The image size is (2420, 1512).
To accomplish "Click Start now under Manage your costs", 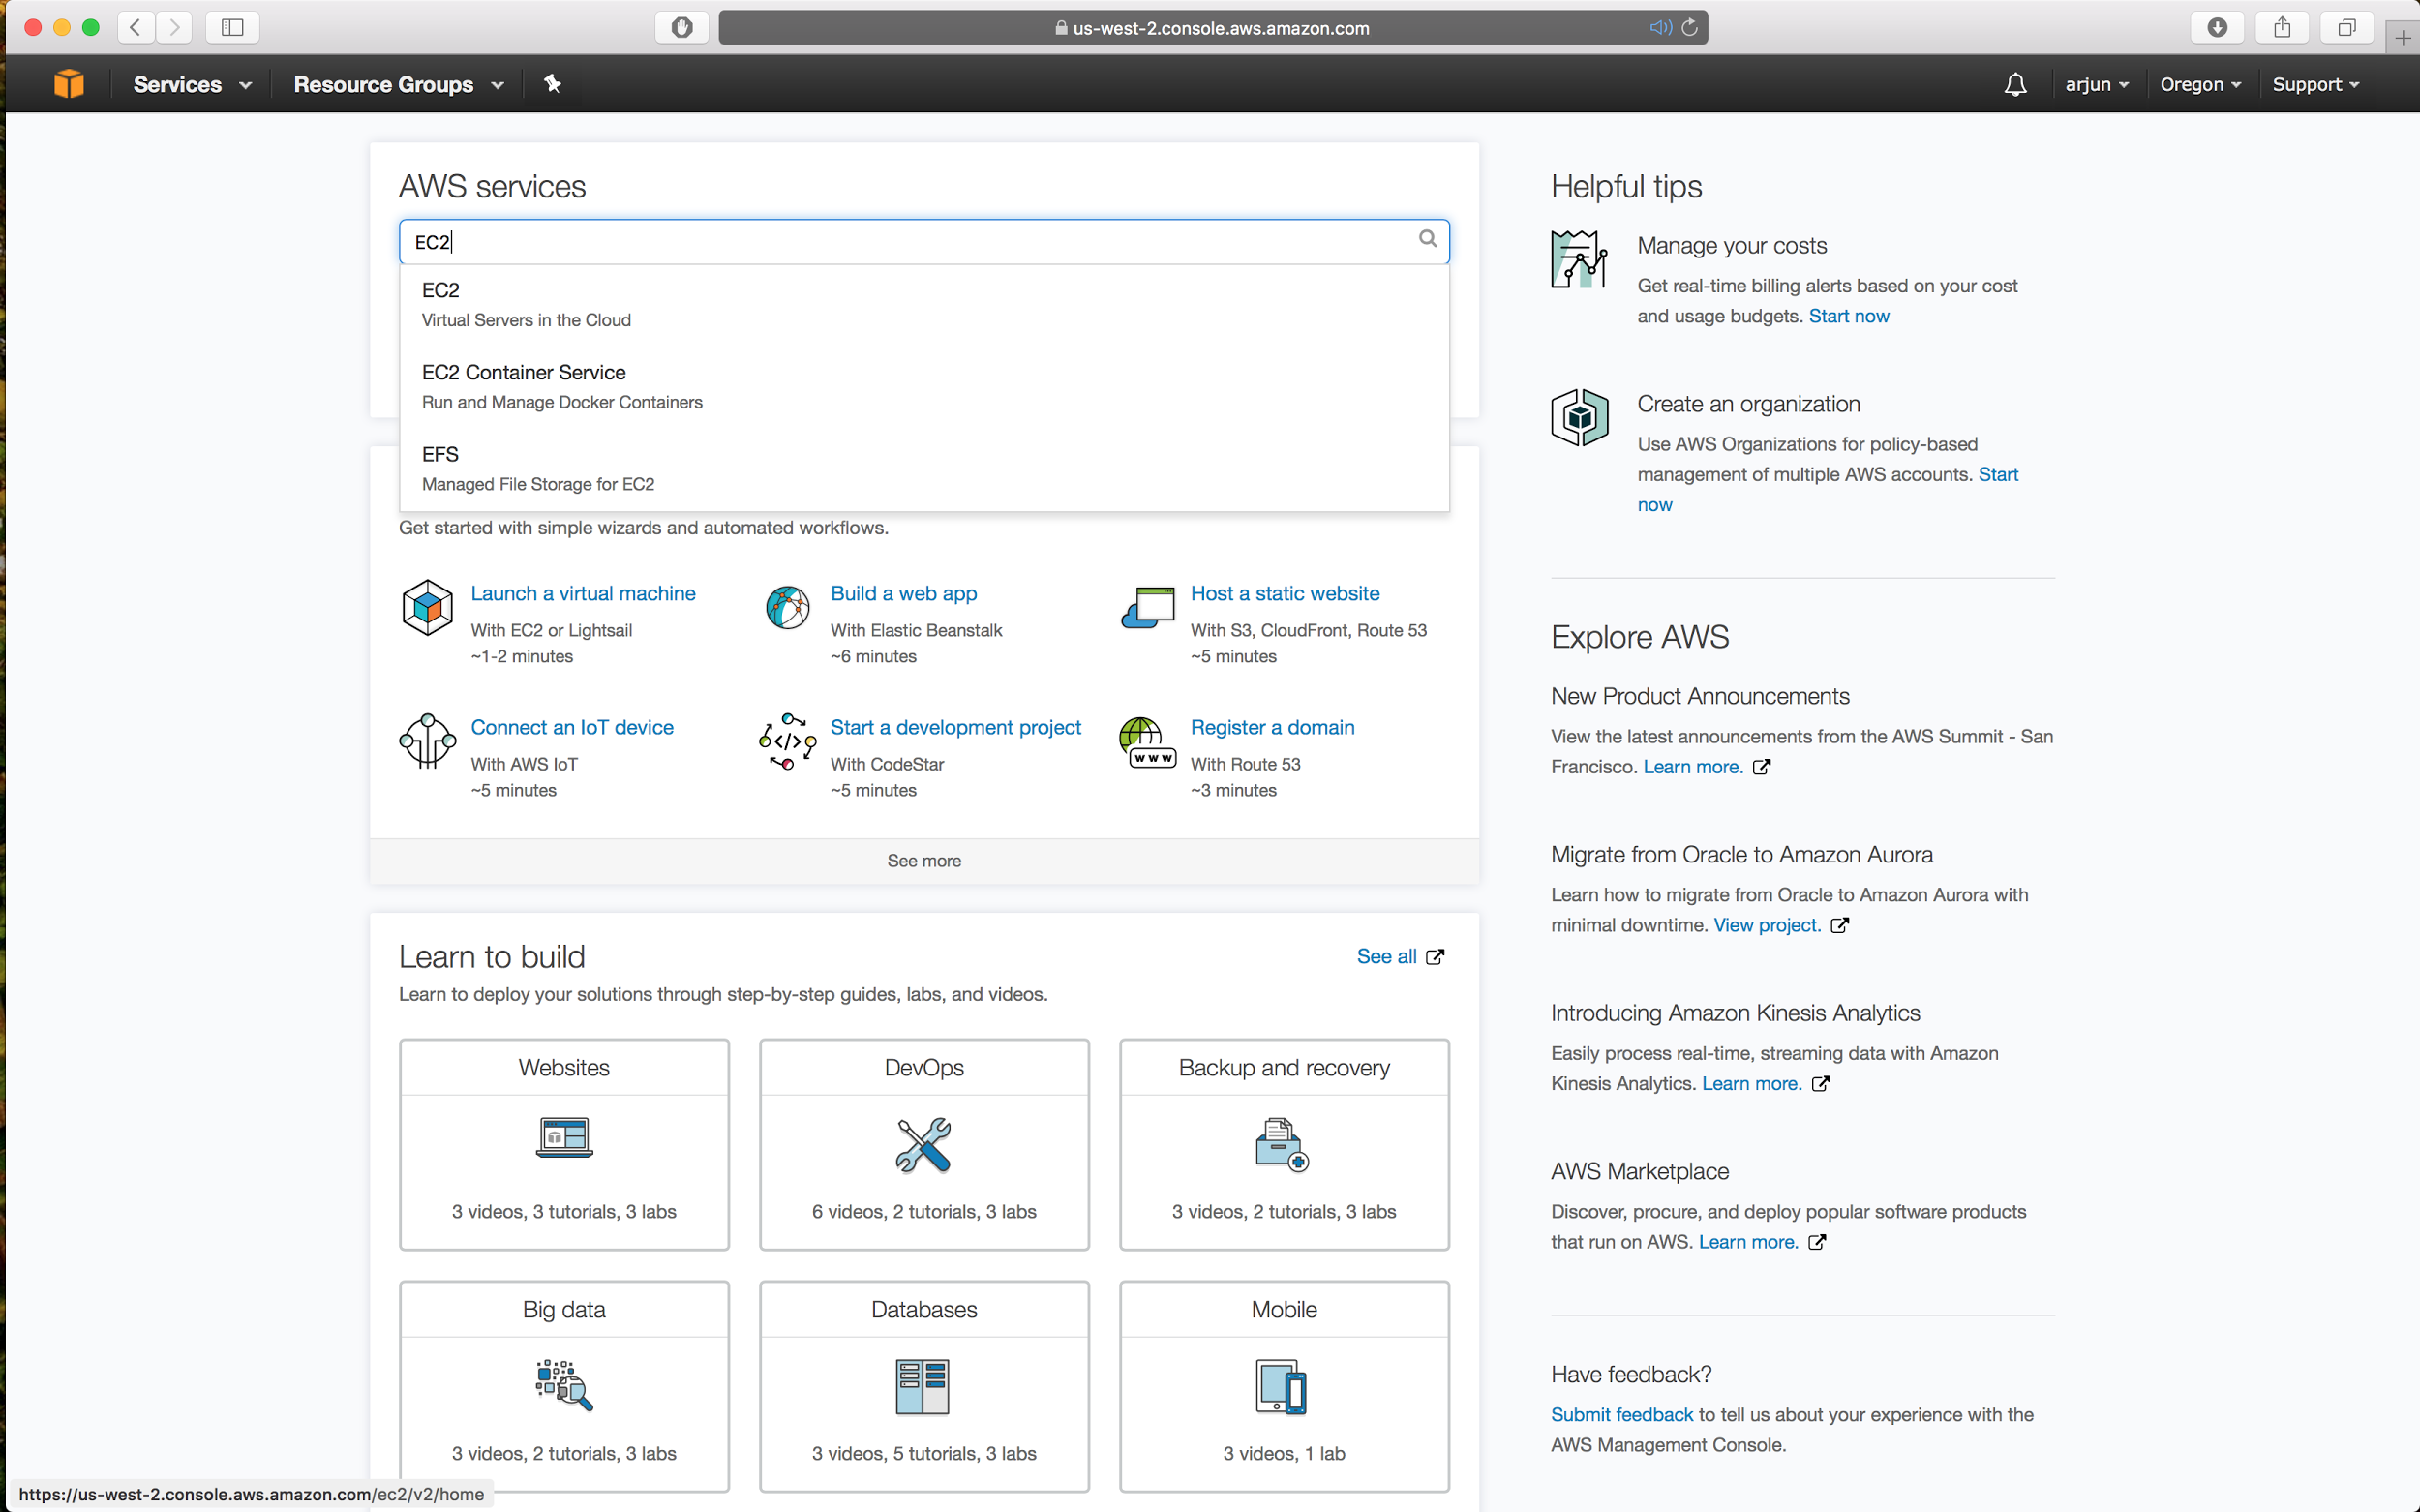I will click(x=1848, y=316).
